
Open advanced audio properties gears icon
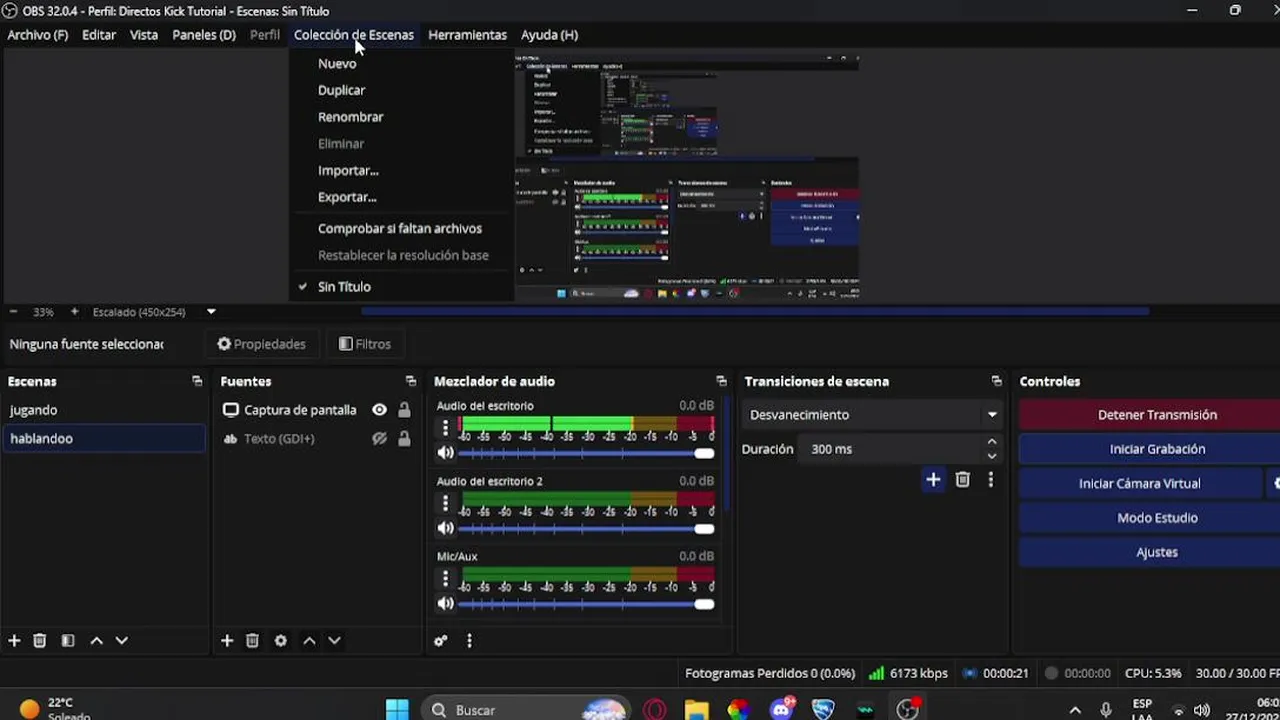click(441, 641)
